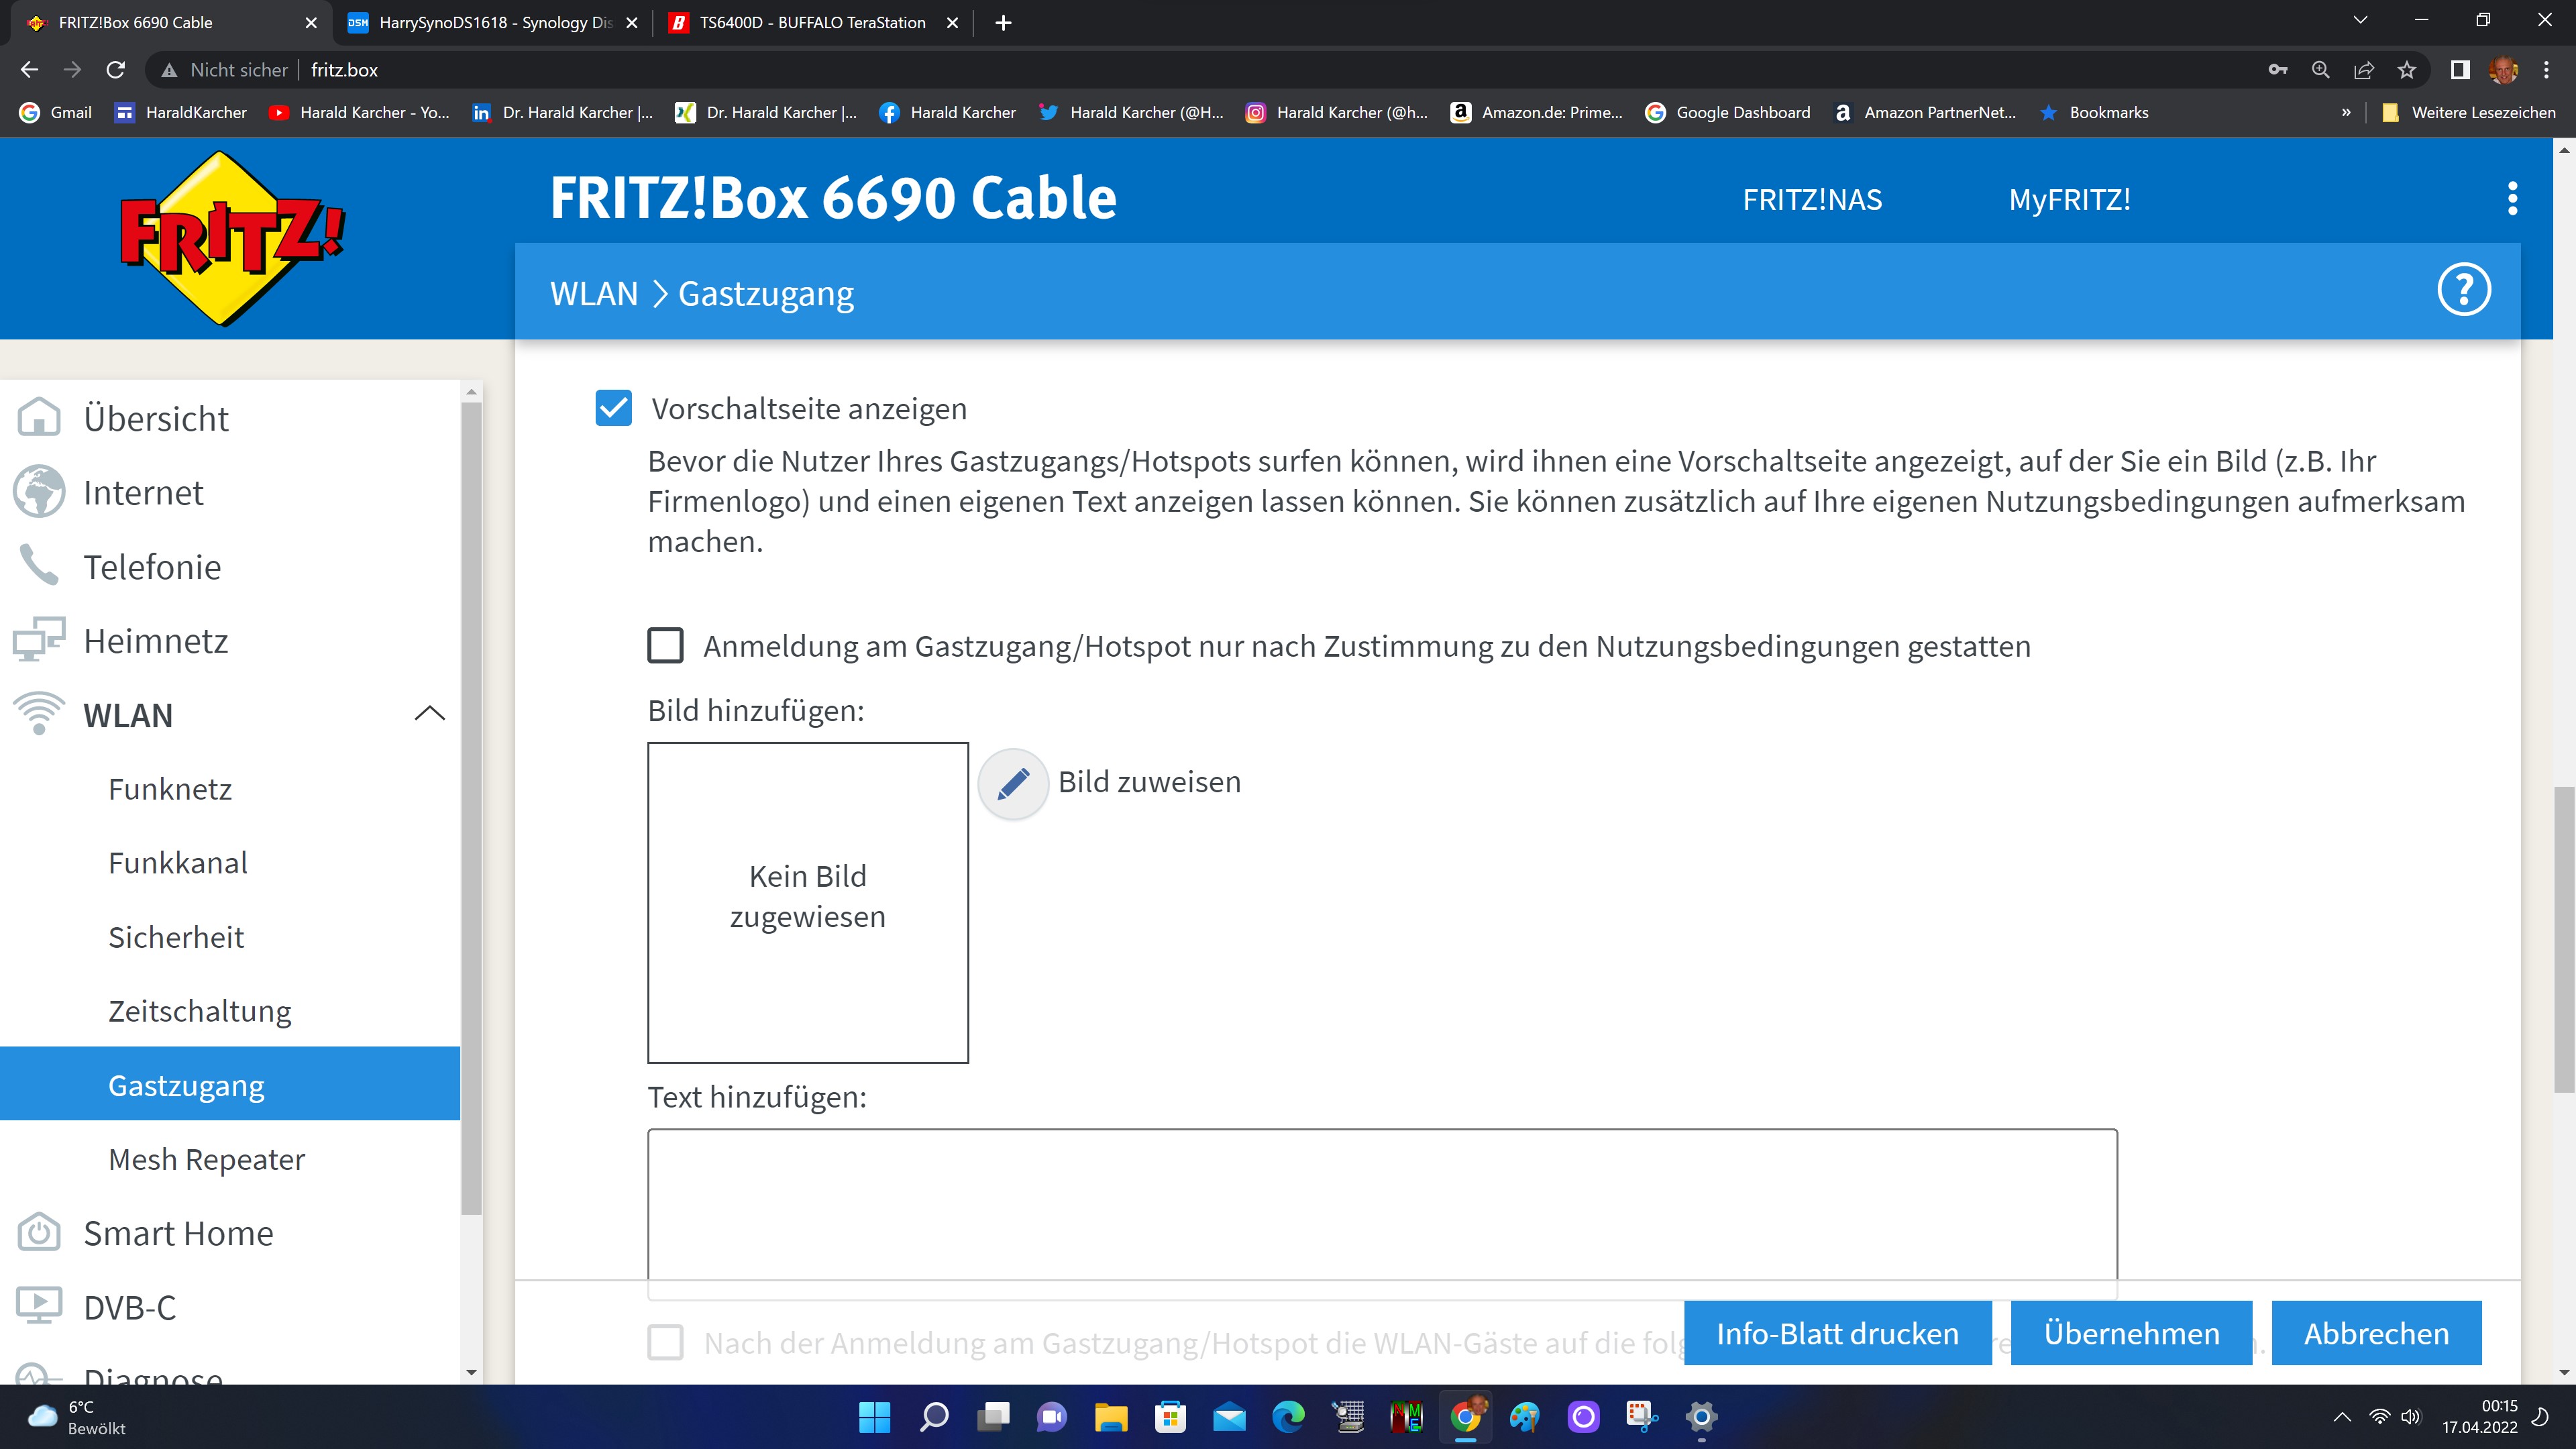Toggle the redirect WLAN-Gäste checkbox

[x=665, y=1343]
